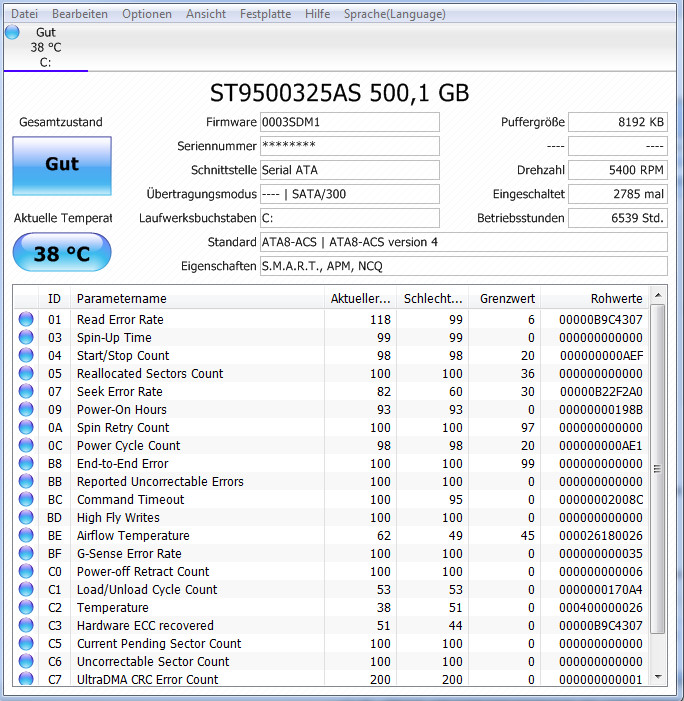
Task: Click the Übertragungsmodus field SATA/300
Action: click(350, 194)
